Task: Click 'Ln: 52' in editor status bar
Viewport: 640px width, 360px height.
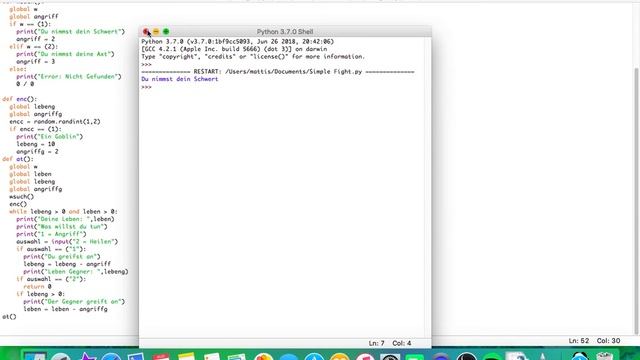Action: (x=578, y=341)
